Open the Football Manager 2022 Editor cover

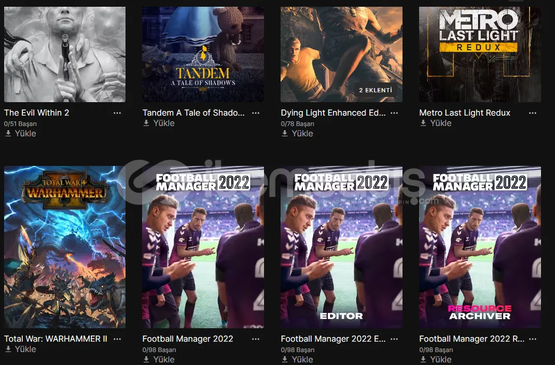[x=342, y=247]
